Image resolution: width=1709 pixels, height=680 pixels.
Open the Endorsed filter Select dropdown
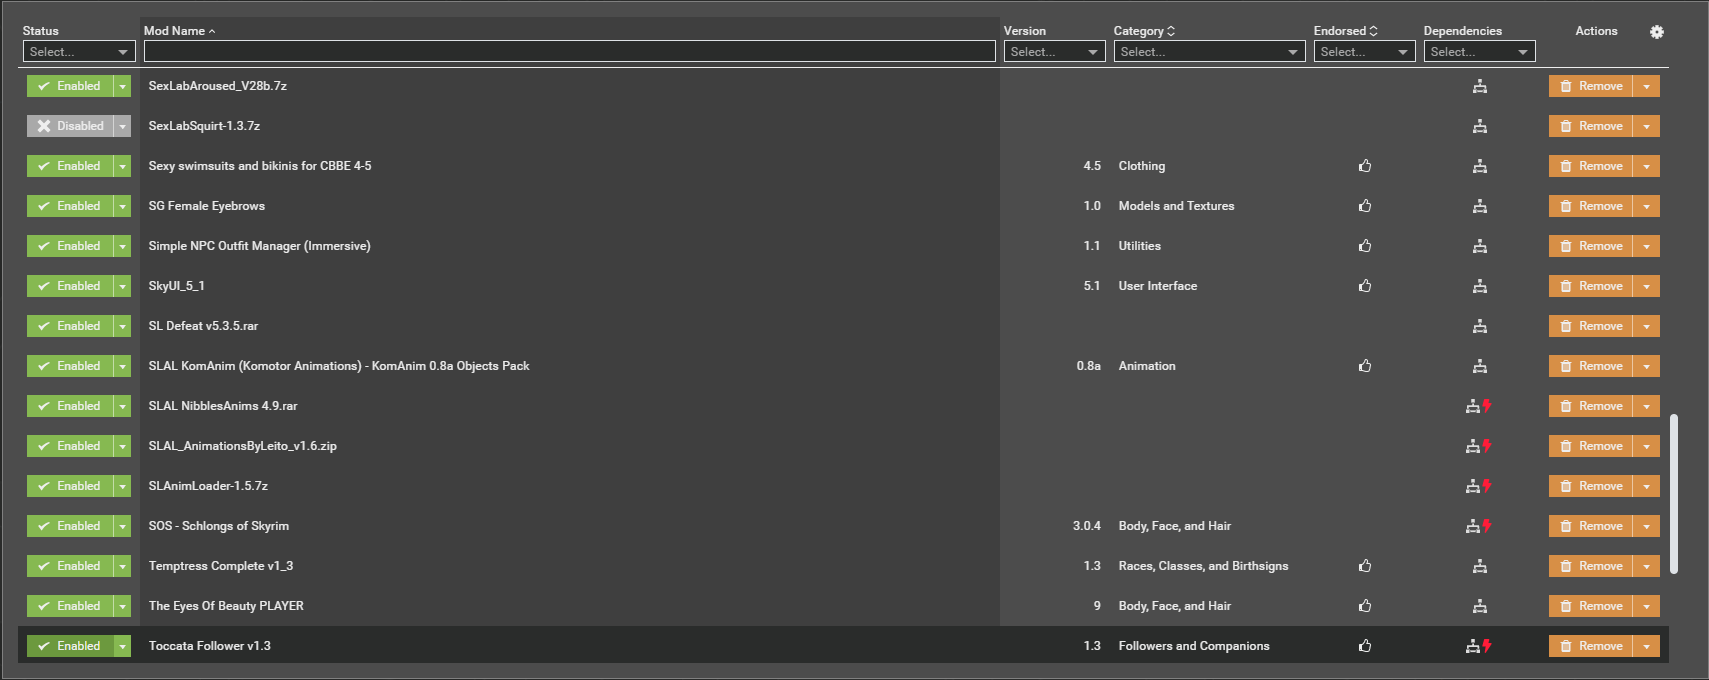pos(1364,52)
